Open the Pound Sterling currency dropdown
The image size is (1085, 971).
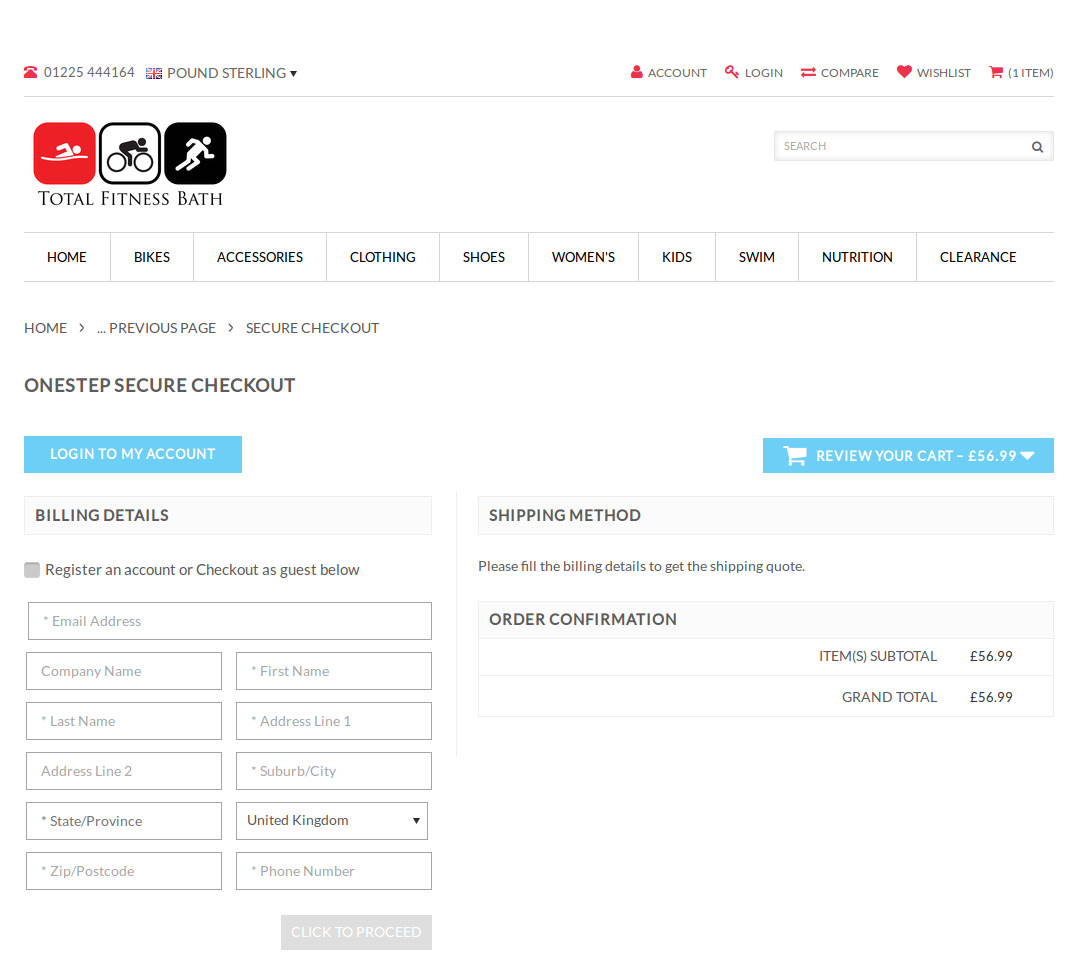[222, 73]
